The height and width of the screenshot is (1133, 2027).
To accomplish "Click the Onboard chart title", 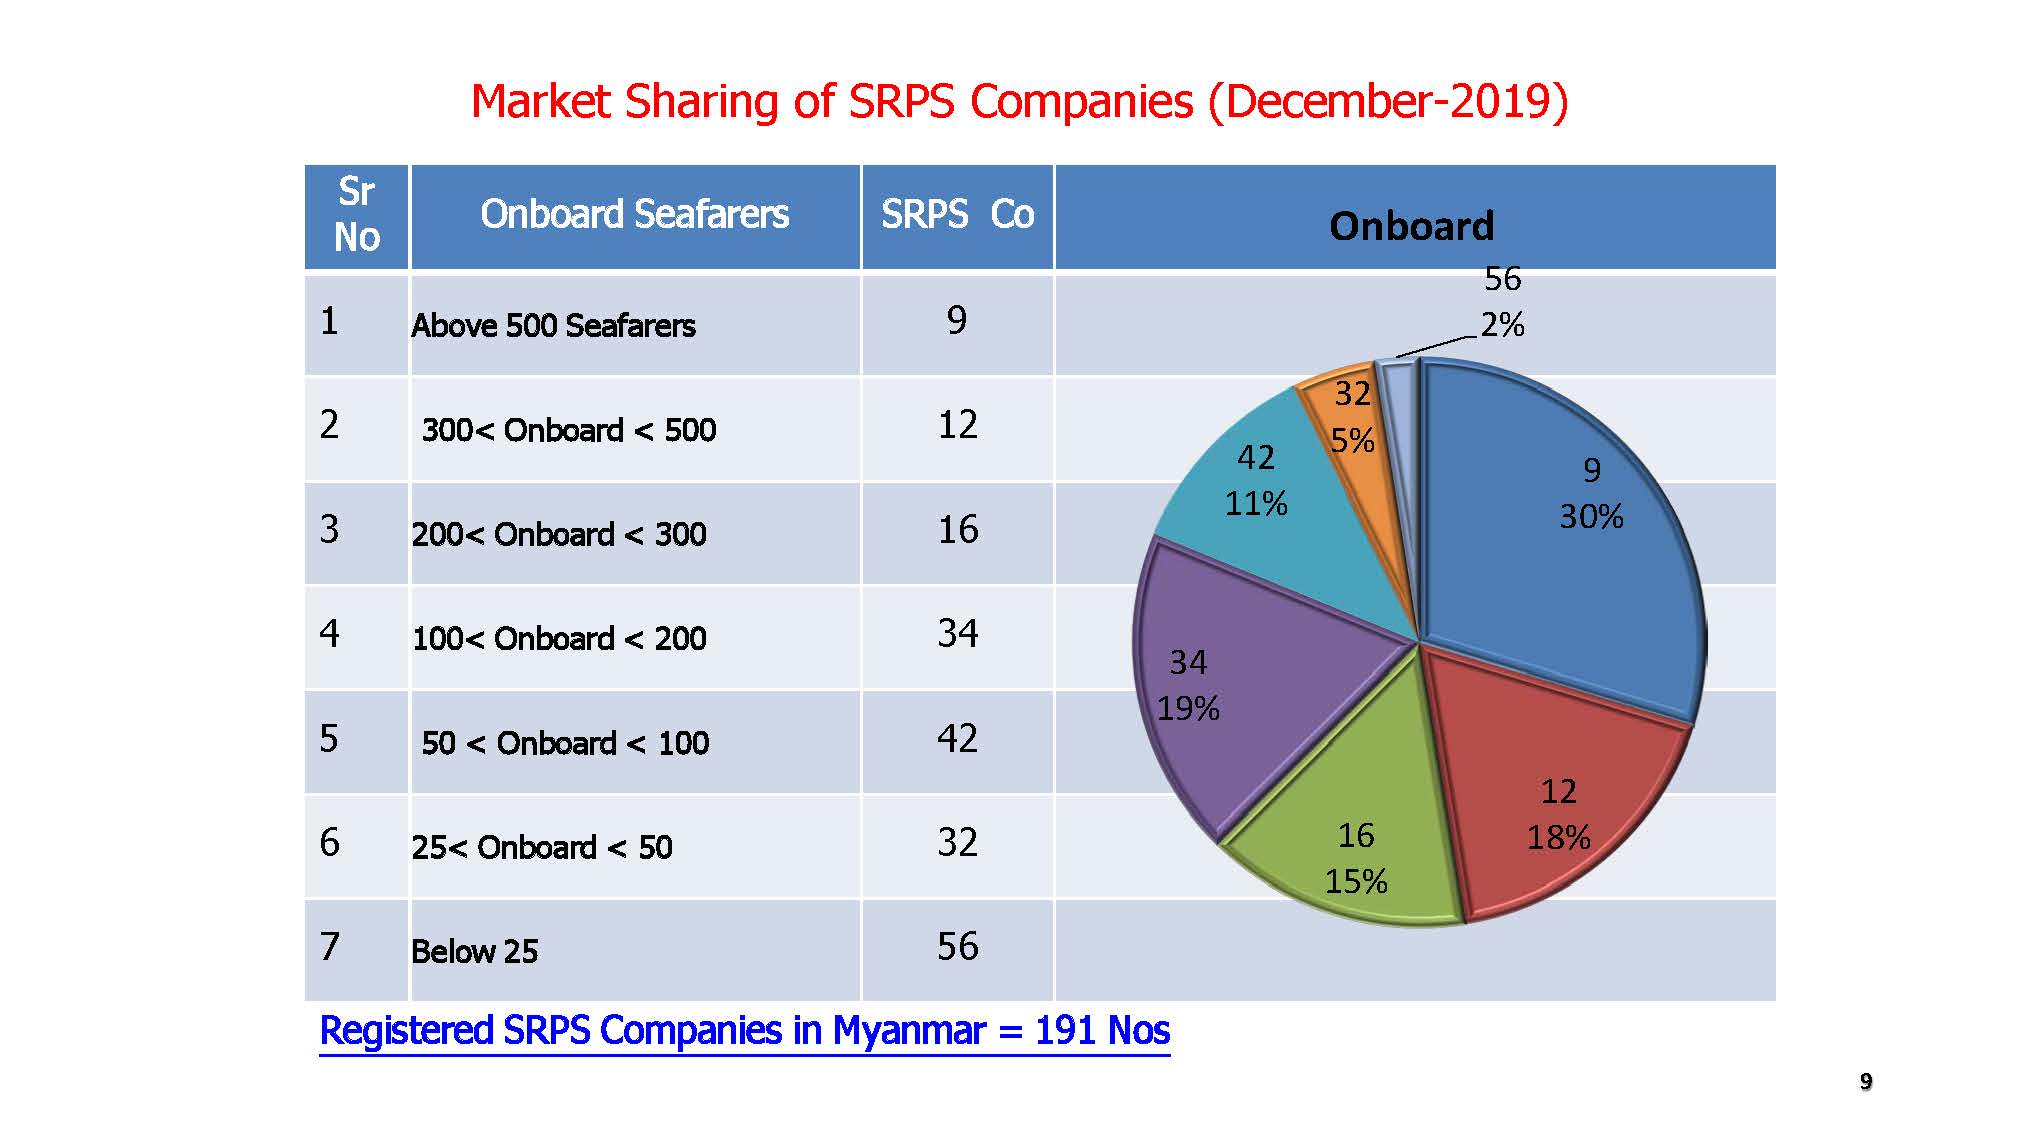I will click(1411, 226).
